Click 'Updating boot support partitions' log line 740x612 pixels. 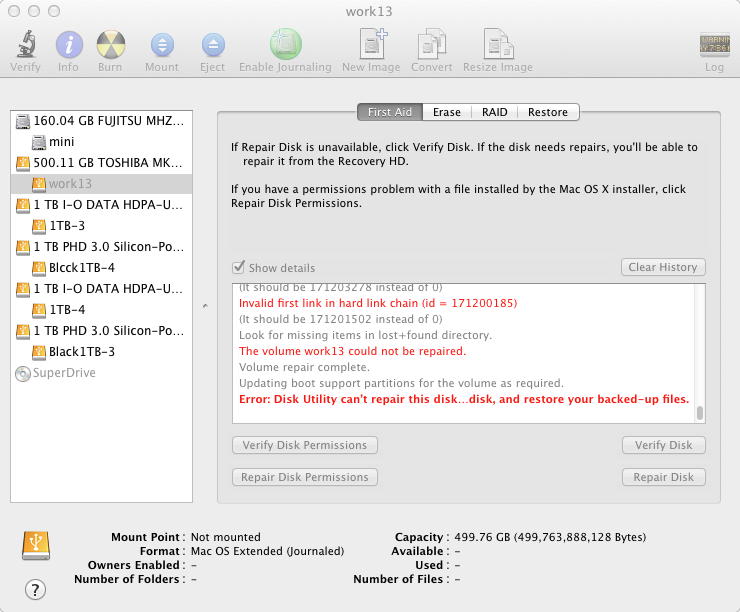tap(401, 383)
